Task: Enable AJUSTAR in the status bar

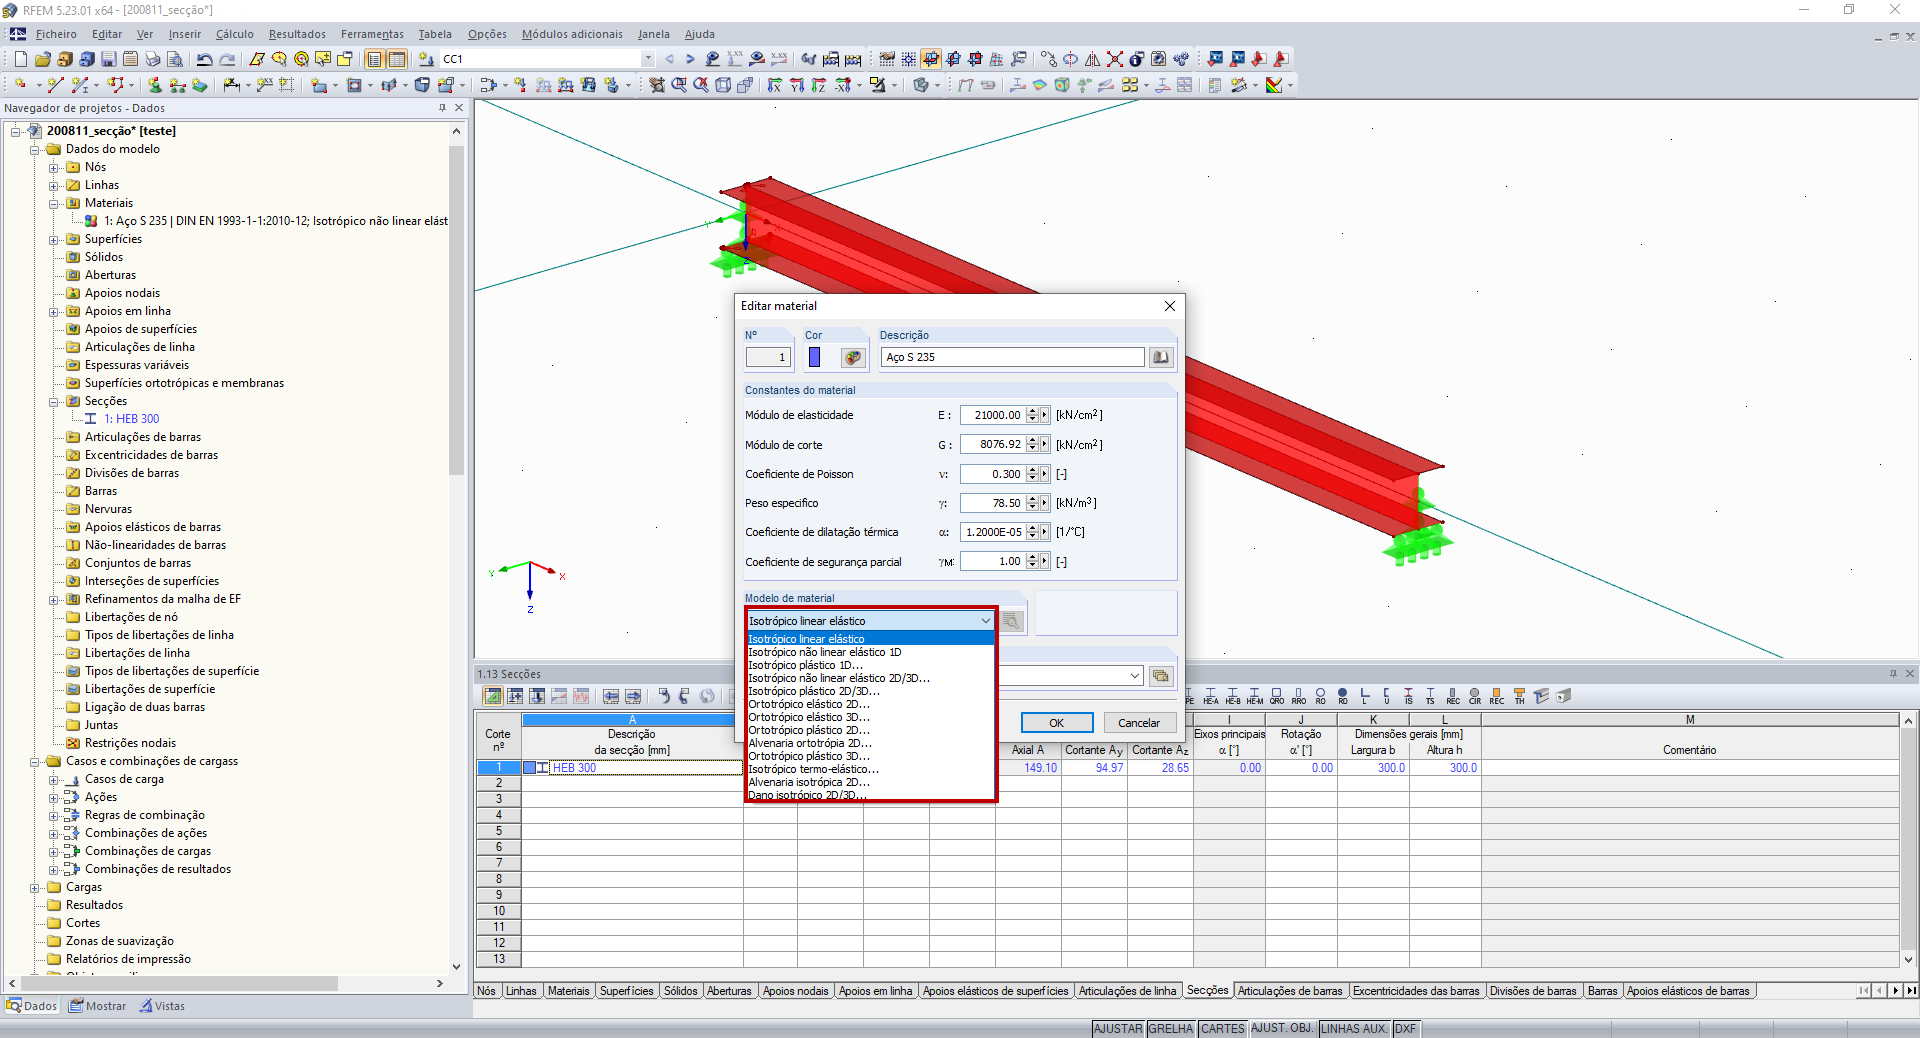Action: (1117, 1029)
